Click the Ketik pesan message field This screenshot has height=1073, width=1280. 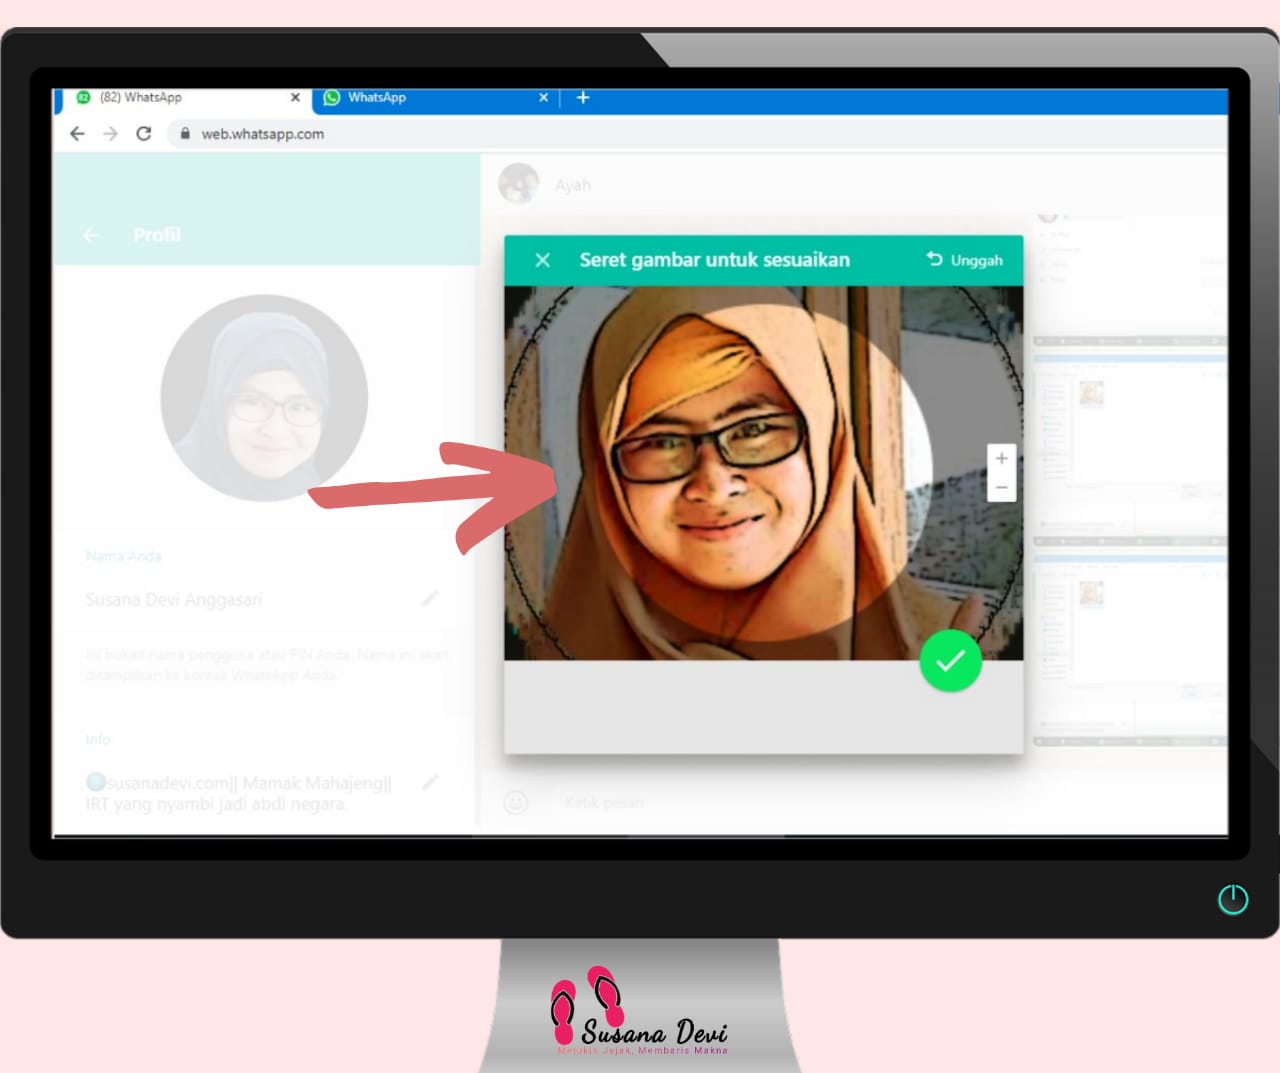pyautogui.click(x=890, y=802)
